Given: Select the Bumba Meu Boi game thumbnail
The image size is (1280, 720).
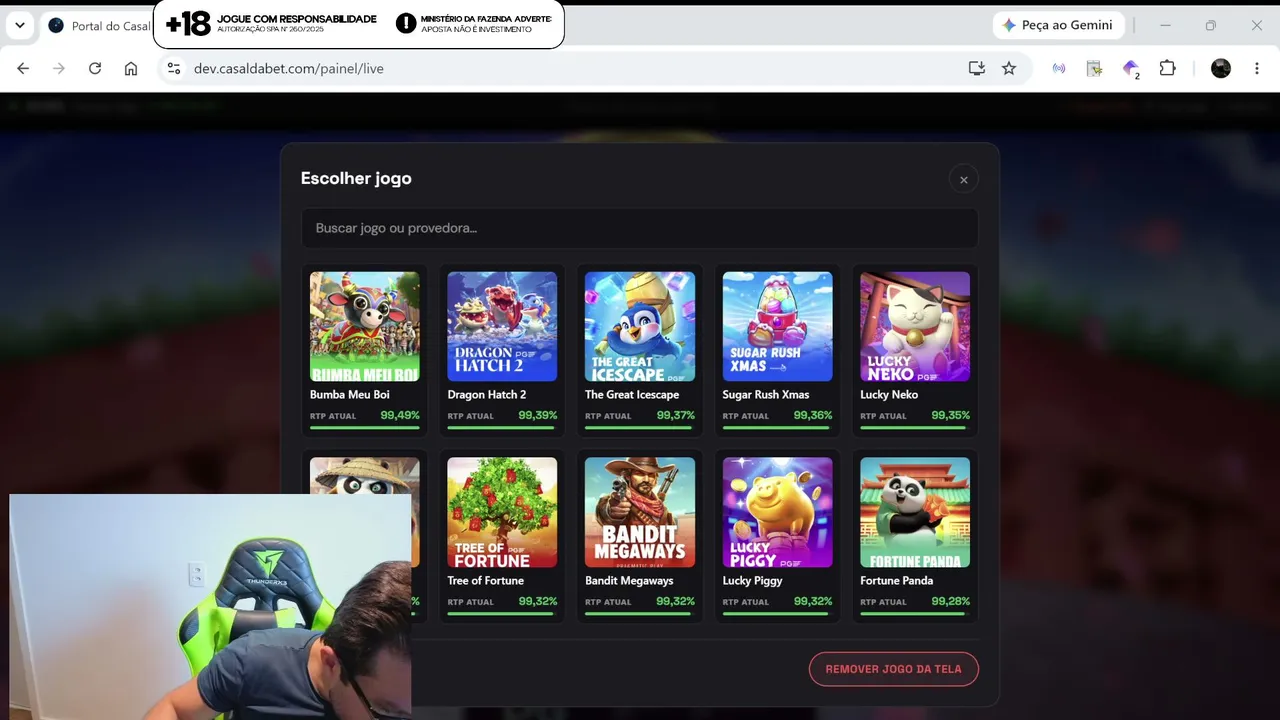Looking at the screenshot, I should pos(364,326).
